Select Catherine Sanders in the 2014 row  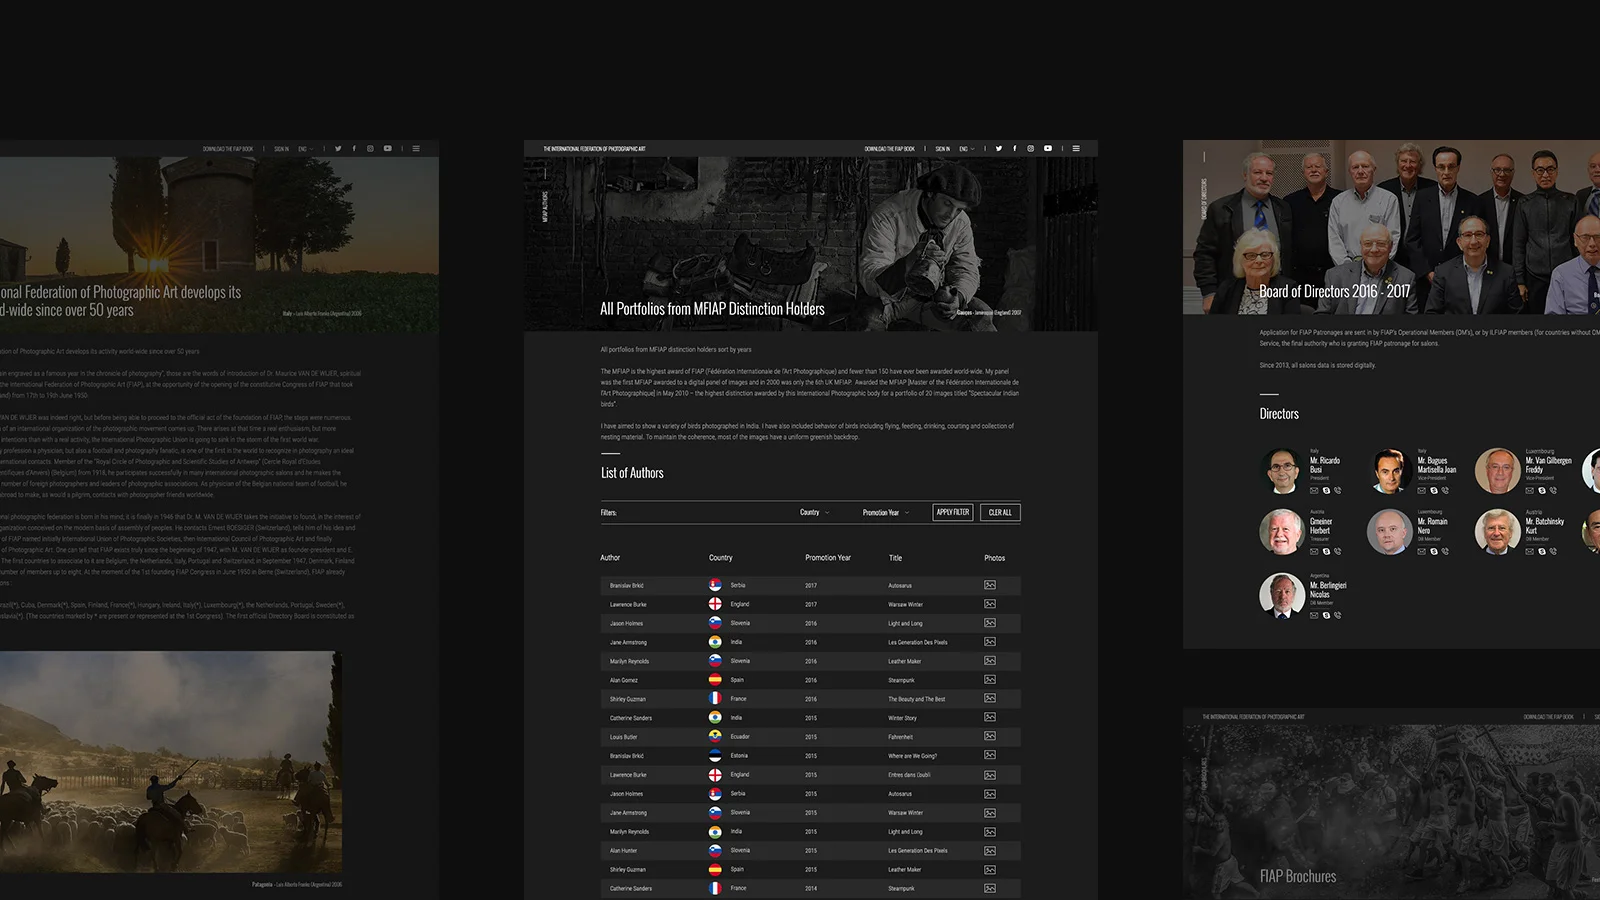click(631, 888)
